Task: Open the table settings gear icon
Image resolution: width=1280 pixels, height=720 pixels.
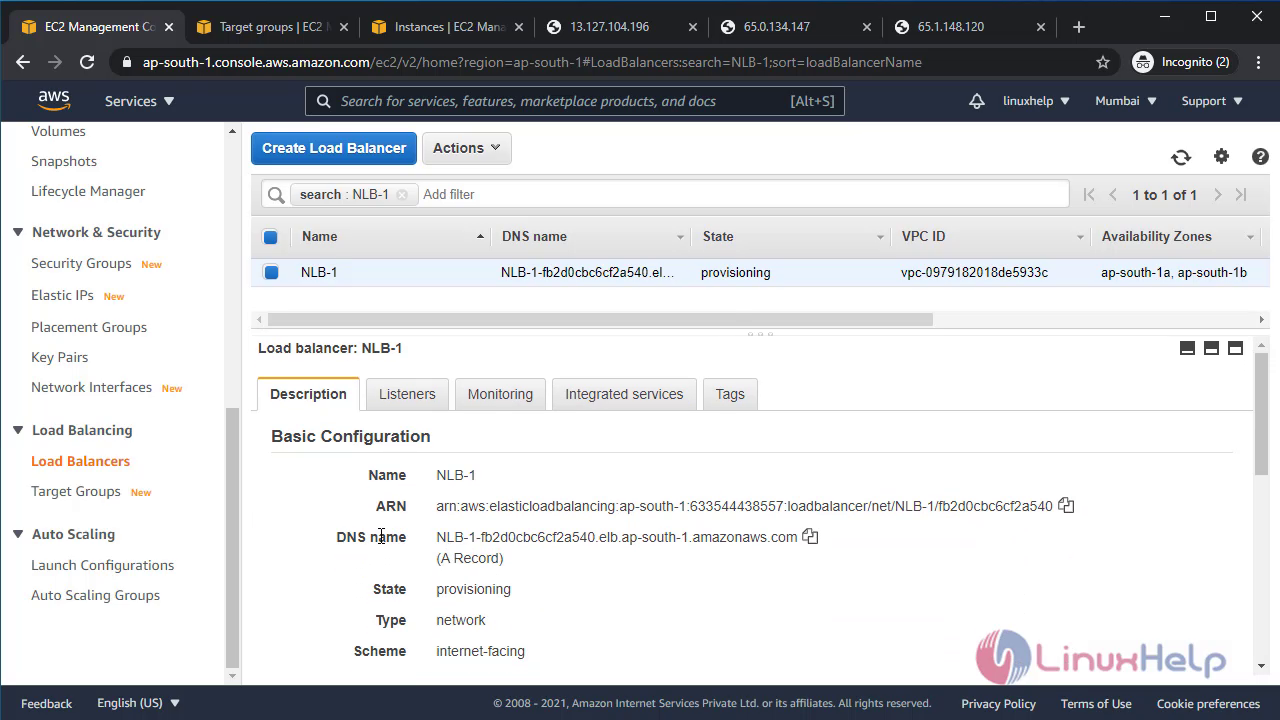Action: tap(1221, 156)
